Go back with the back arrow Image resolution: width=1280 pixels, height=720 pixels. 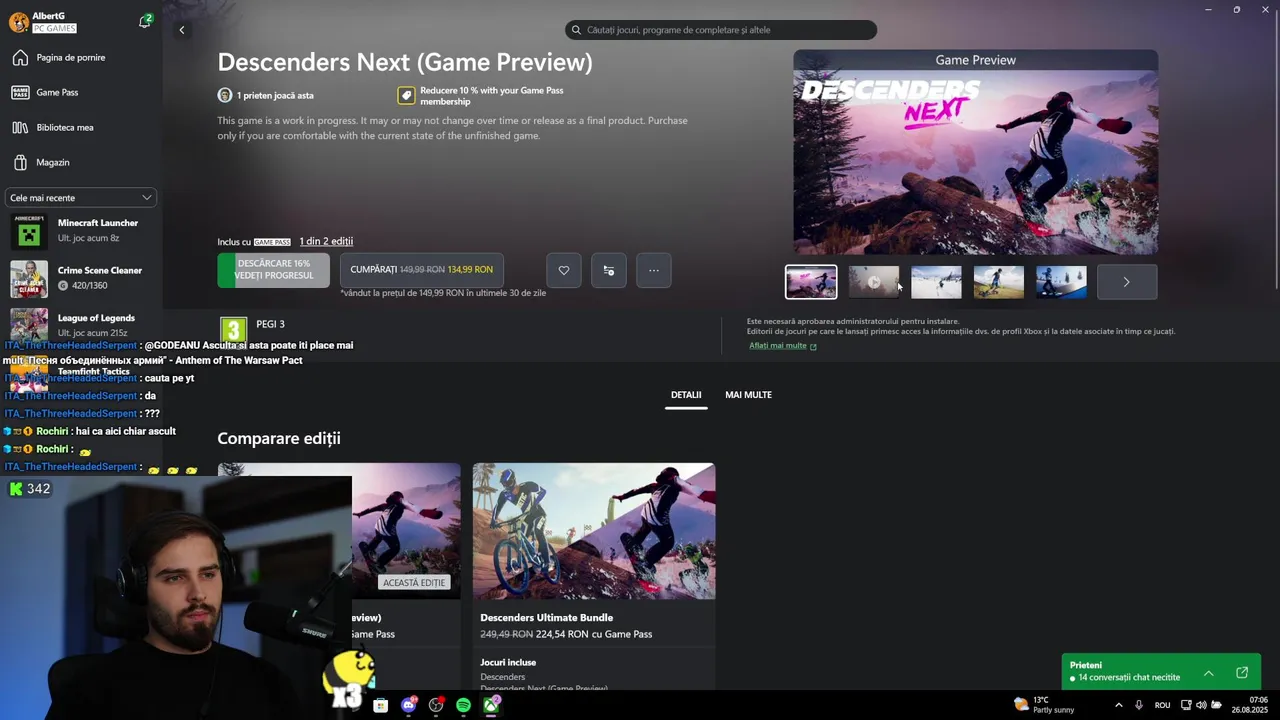pyautogui.click(x=181, y=30)
